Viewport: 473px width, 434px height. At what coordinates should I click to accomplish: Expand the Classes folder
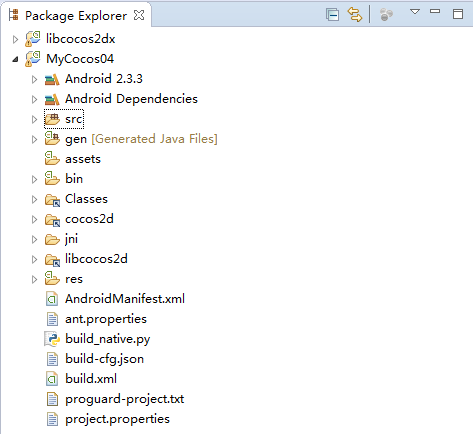34,199
